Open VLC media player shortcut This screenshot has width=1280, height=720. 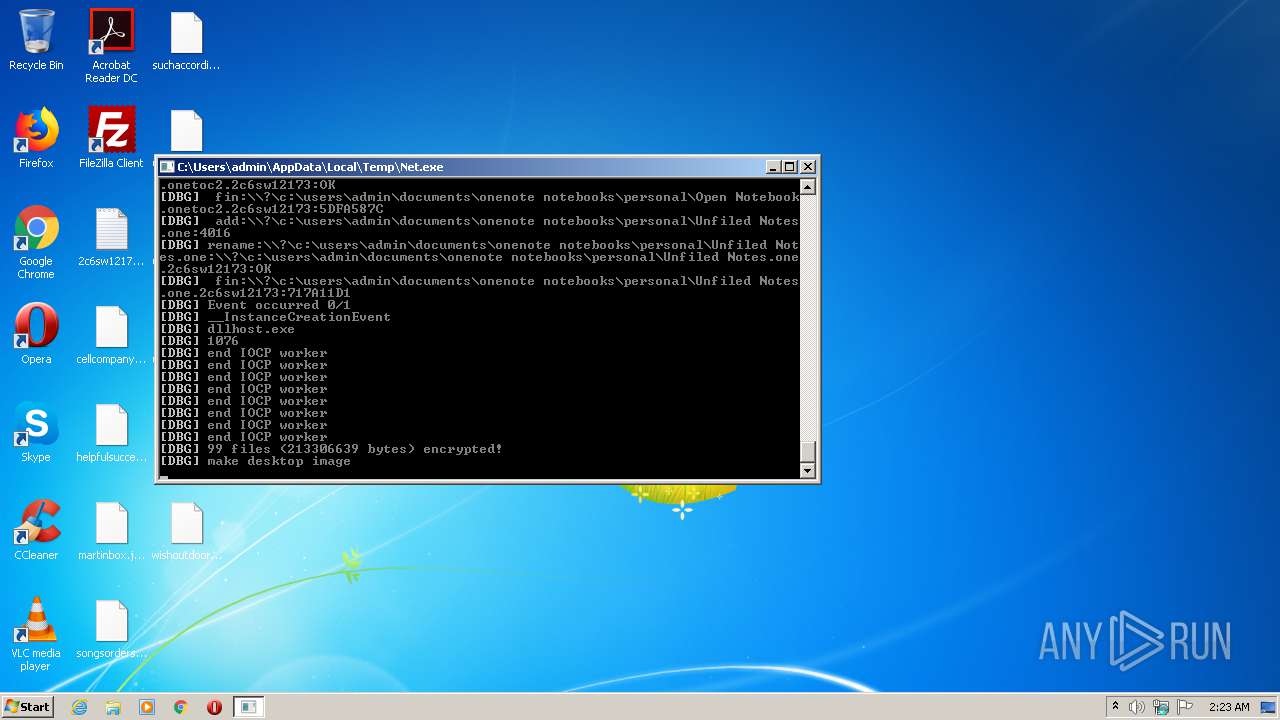pyautogui.click(x=36, y=635)
